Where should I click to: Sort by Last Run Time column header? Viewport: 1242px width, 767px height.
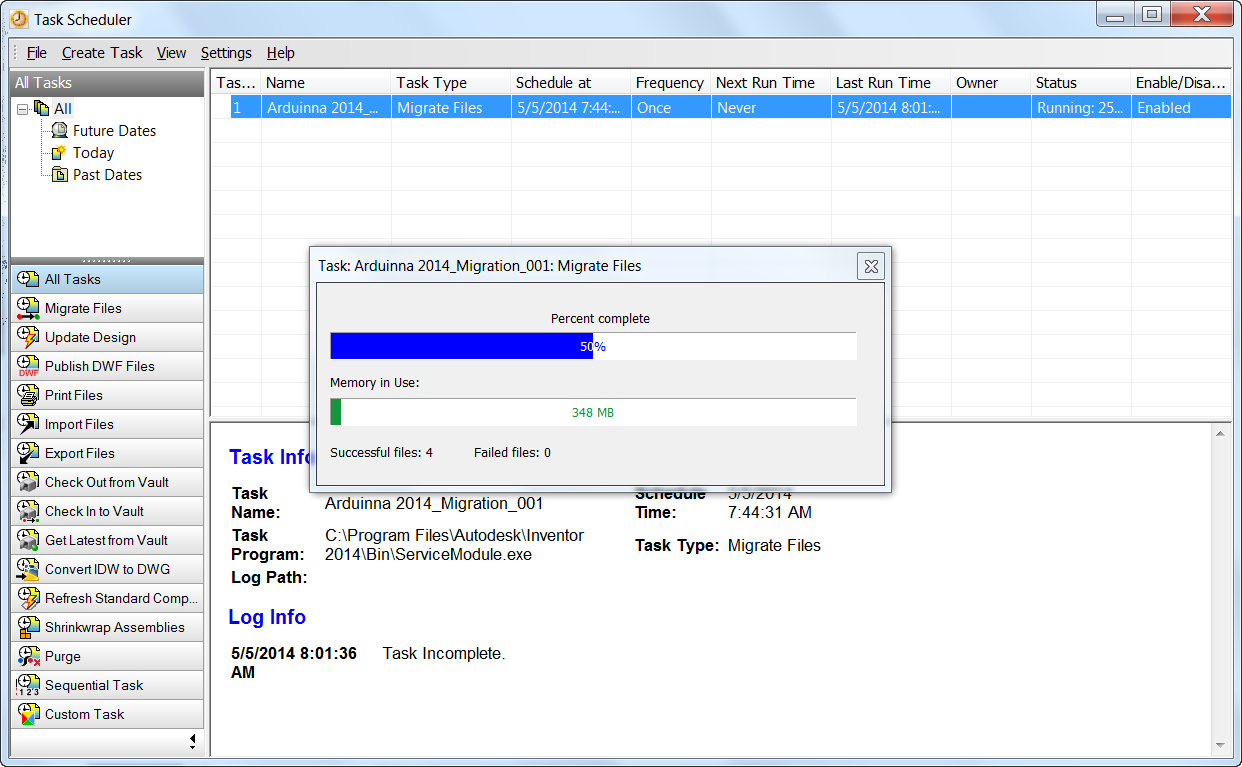(891, 83)
